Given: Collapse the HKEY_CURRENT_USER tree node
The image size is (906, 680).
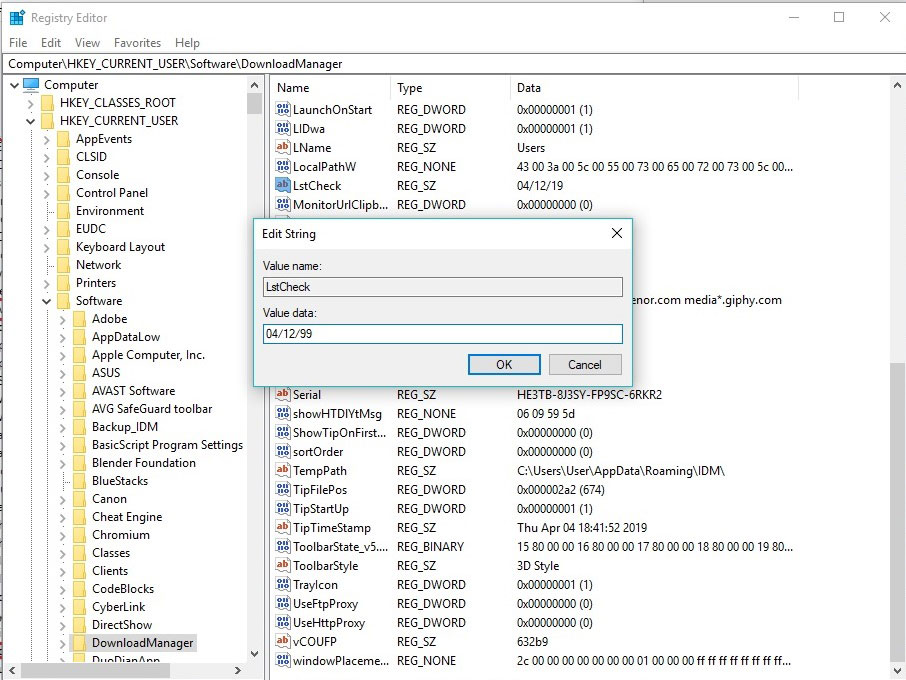Looking at the screenshot, I should tap(30, 121).
